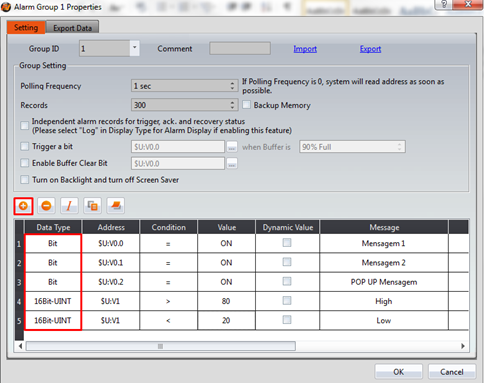Select address cell $U:V0.1
Screen dimensions: 484x383
click(x=111, y=263)
